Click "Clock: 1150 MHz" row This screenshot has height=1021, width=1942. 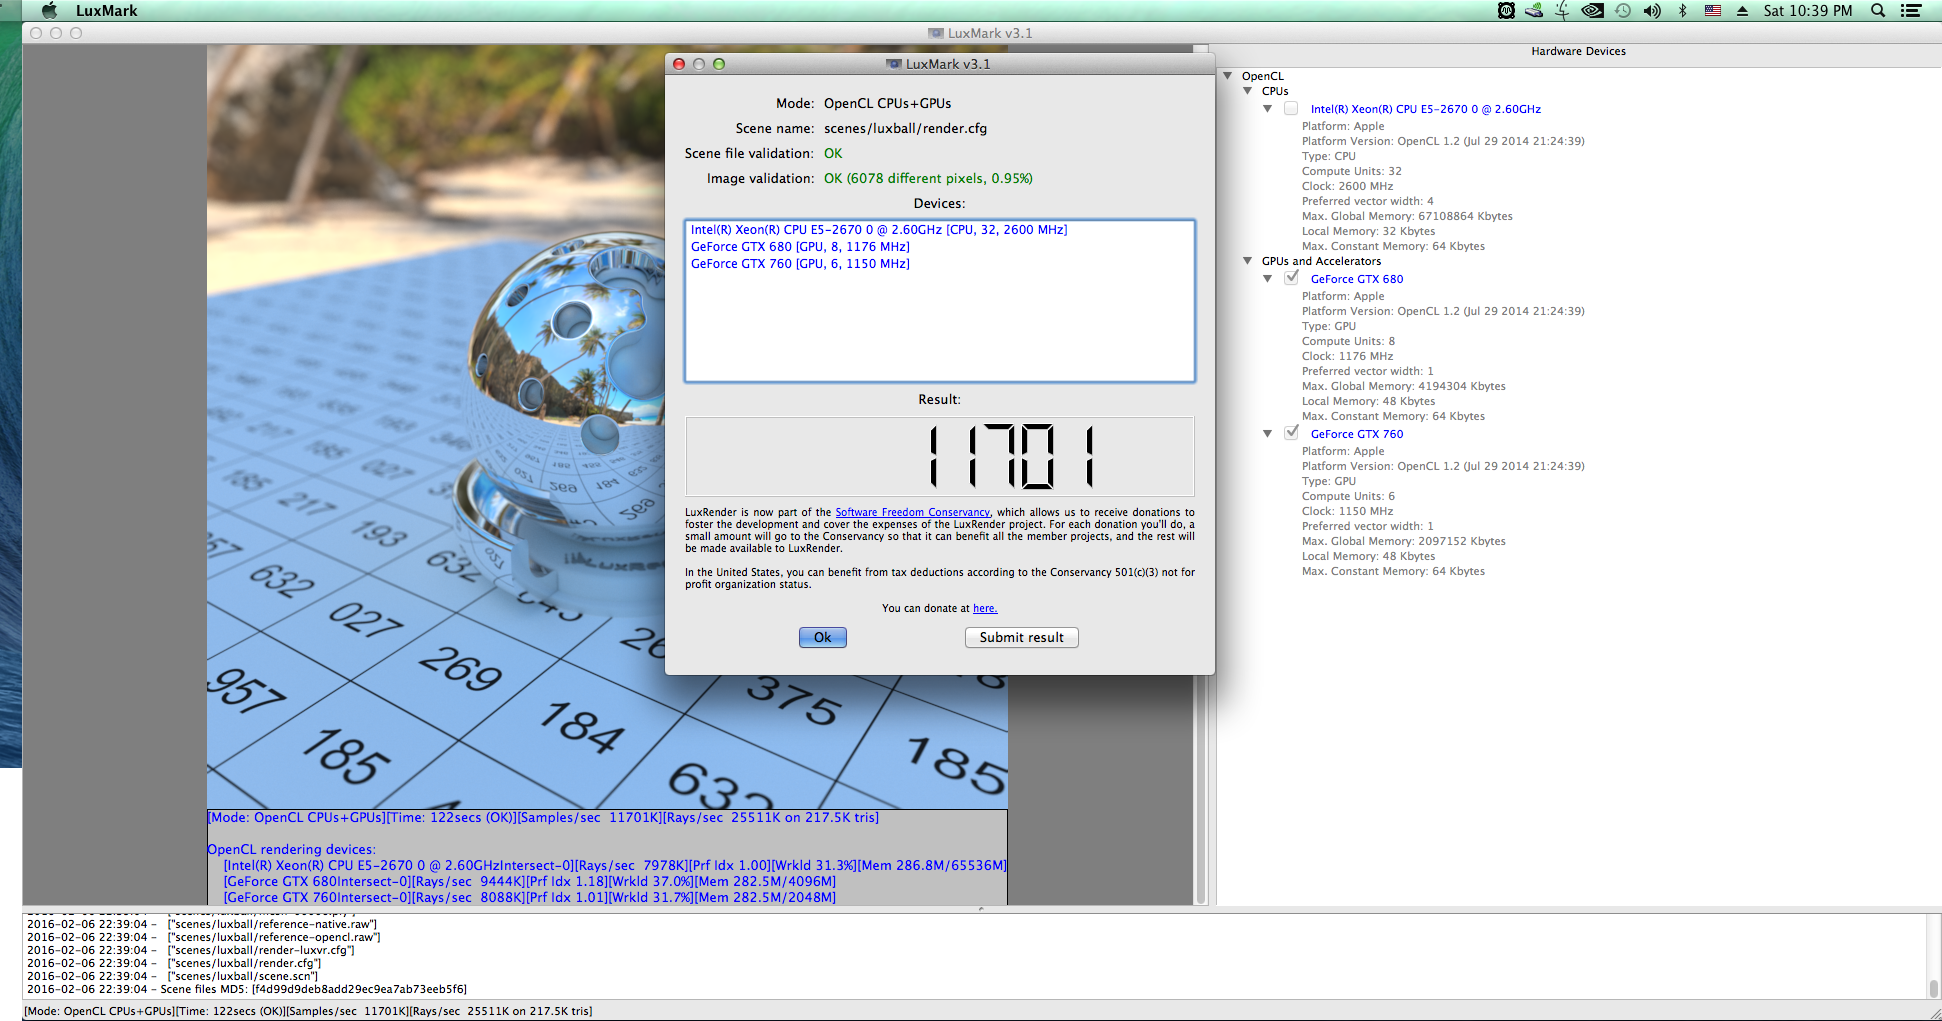coord(1347,511)
